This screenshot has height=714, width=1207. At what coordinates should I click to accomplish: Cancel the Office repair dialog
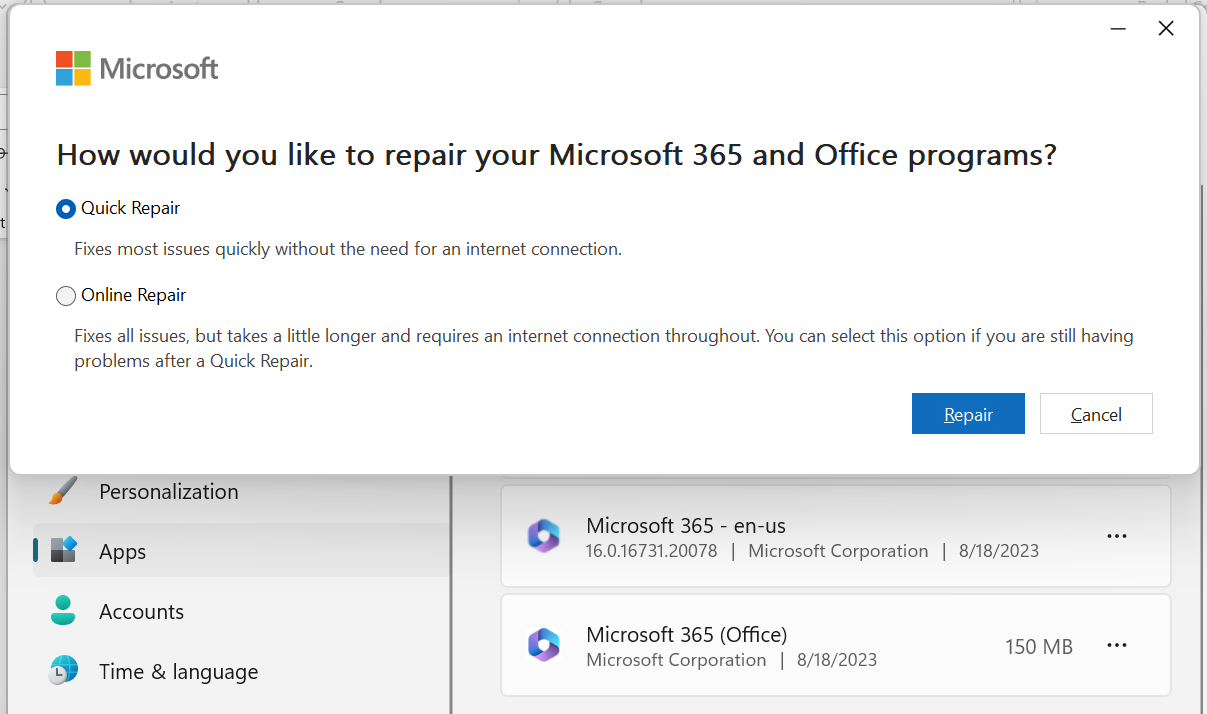click(1096, 414)
